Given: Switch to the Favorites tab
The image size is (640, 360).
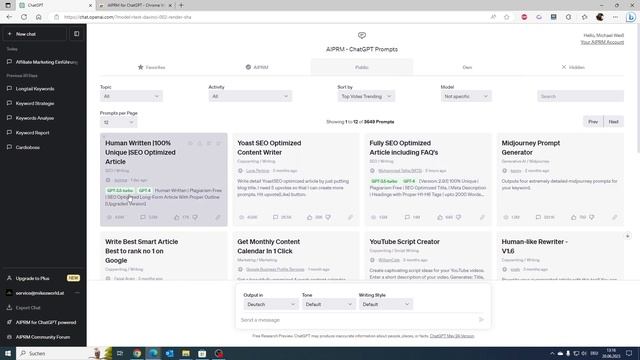Looking at the screenshot, I should (151, 67).
